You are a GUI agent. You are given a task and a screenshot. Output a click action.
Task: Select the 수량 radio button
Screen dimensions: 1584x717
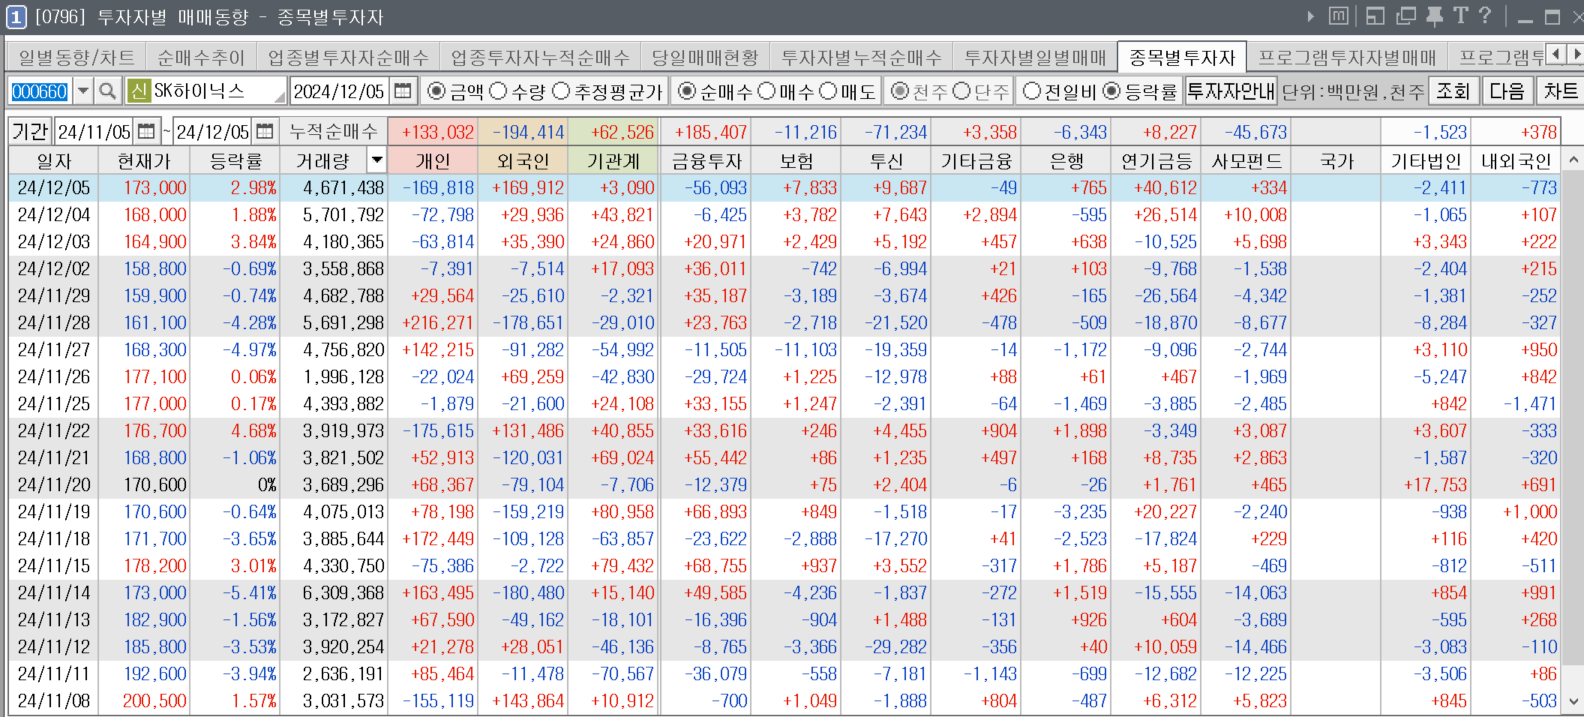point(499,91)
